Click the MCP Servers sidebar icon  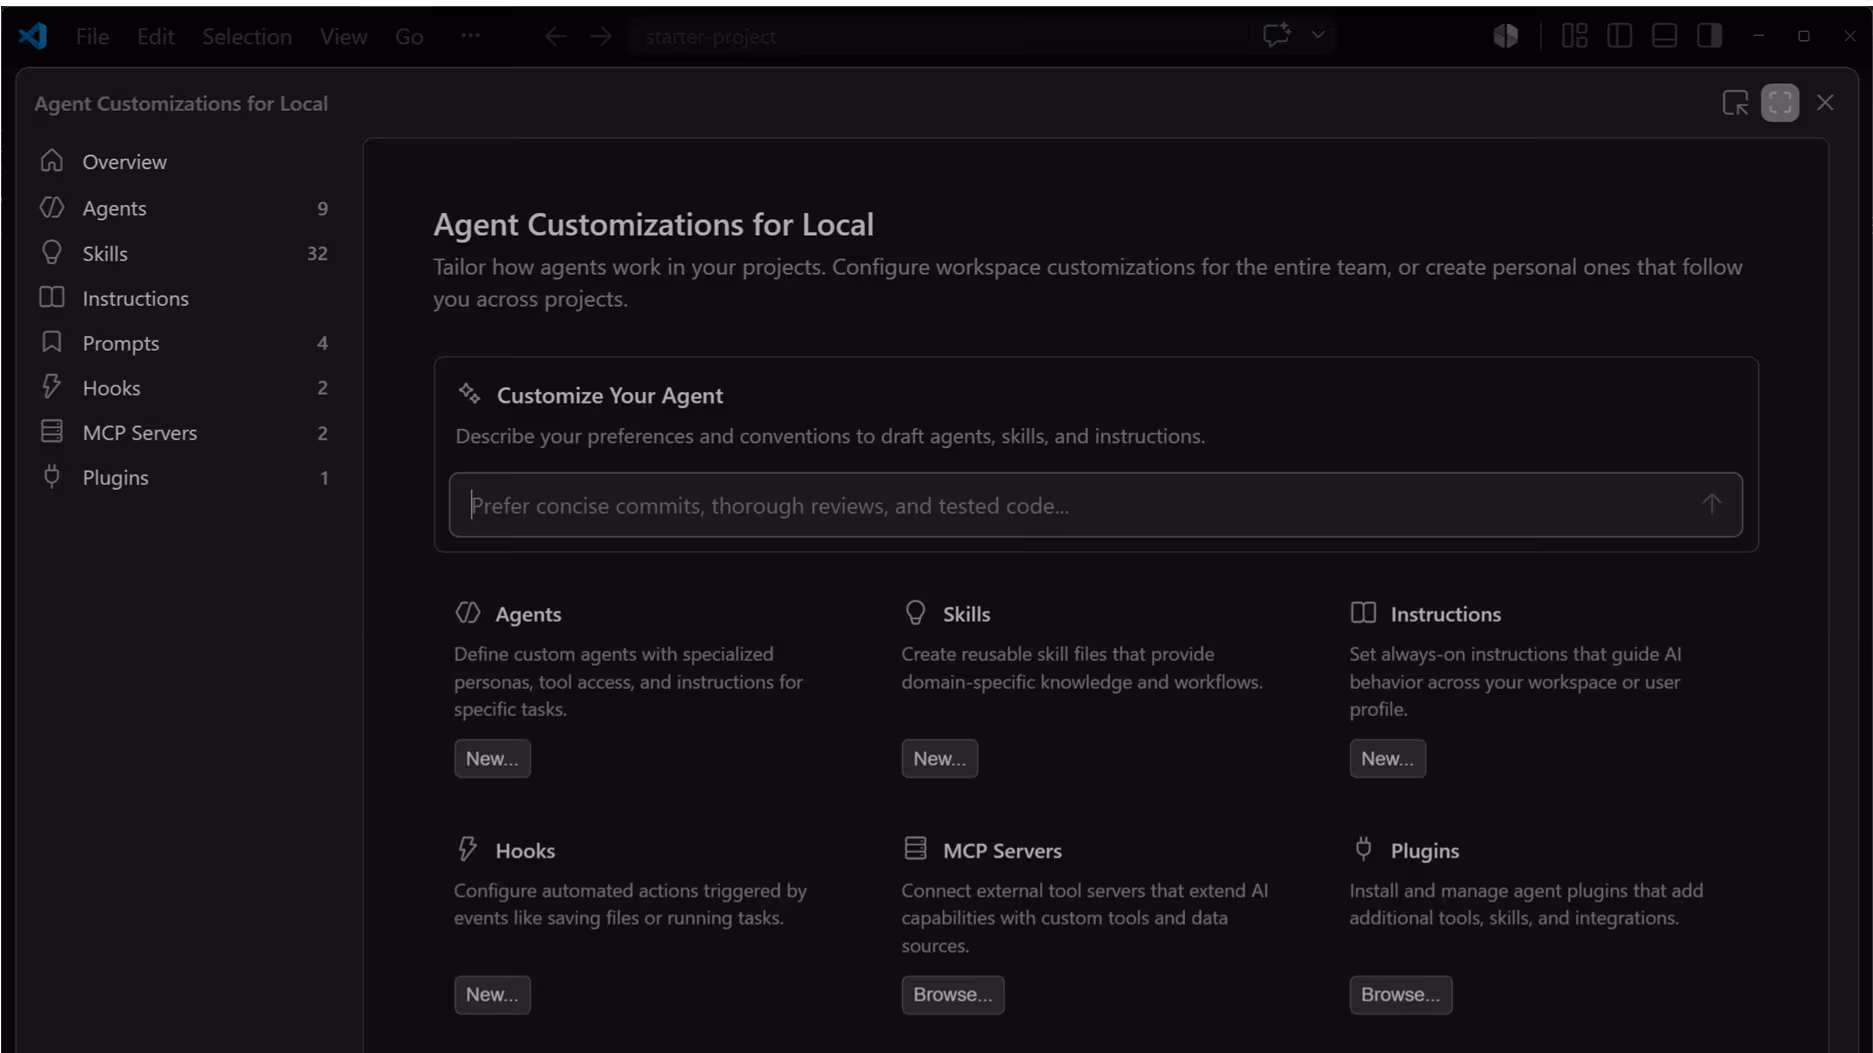52,431
